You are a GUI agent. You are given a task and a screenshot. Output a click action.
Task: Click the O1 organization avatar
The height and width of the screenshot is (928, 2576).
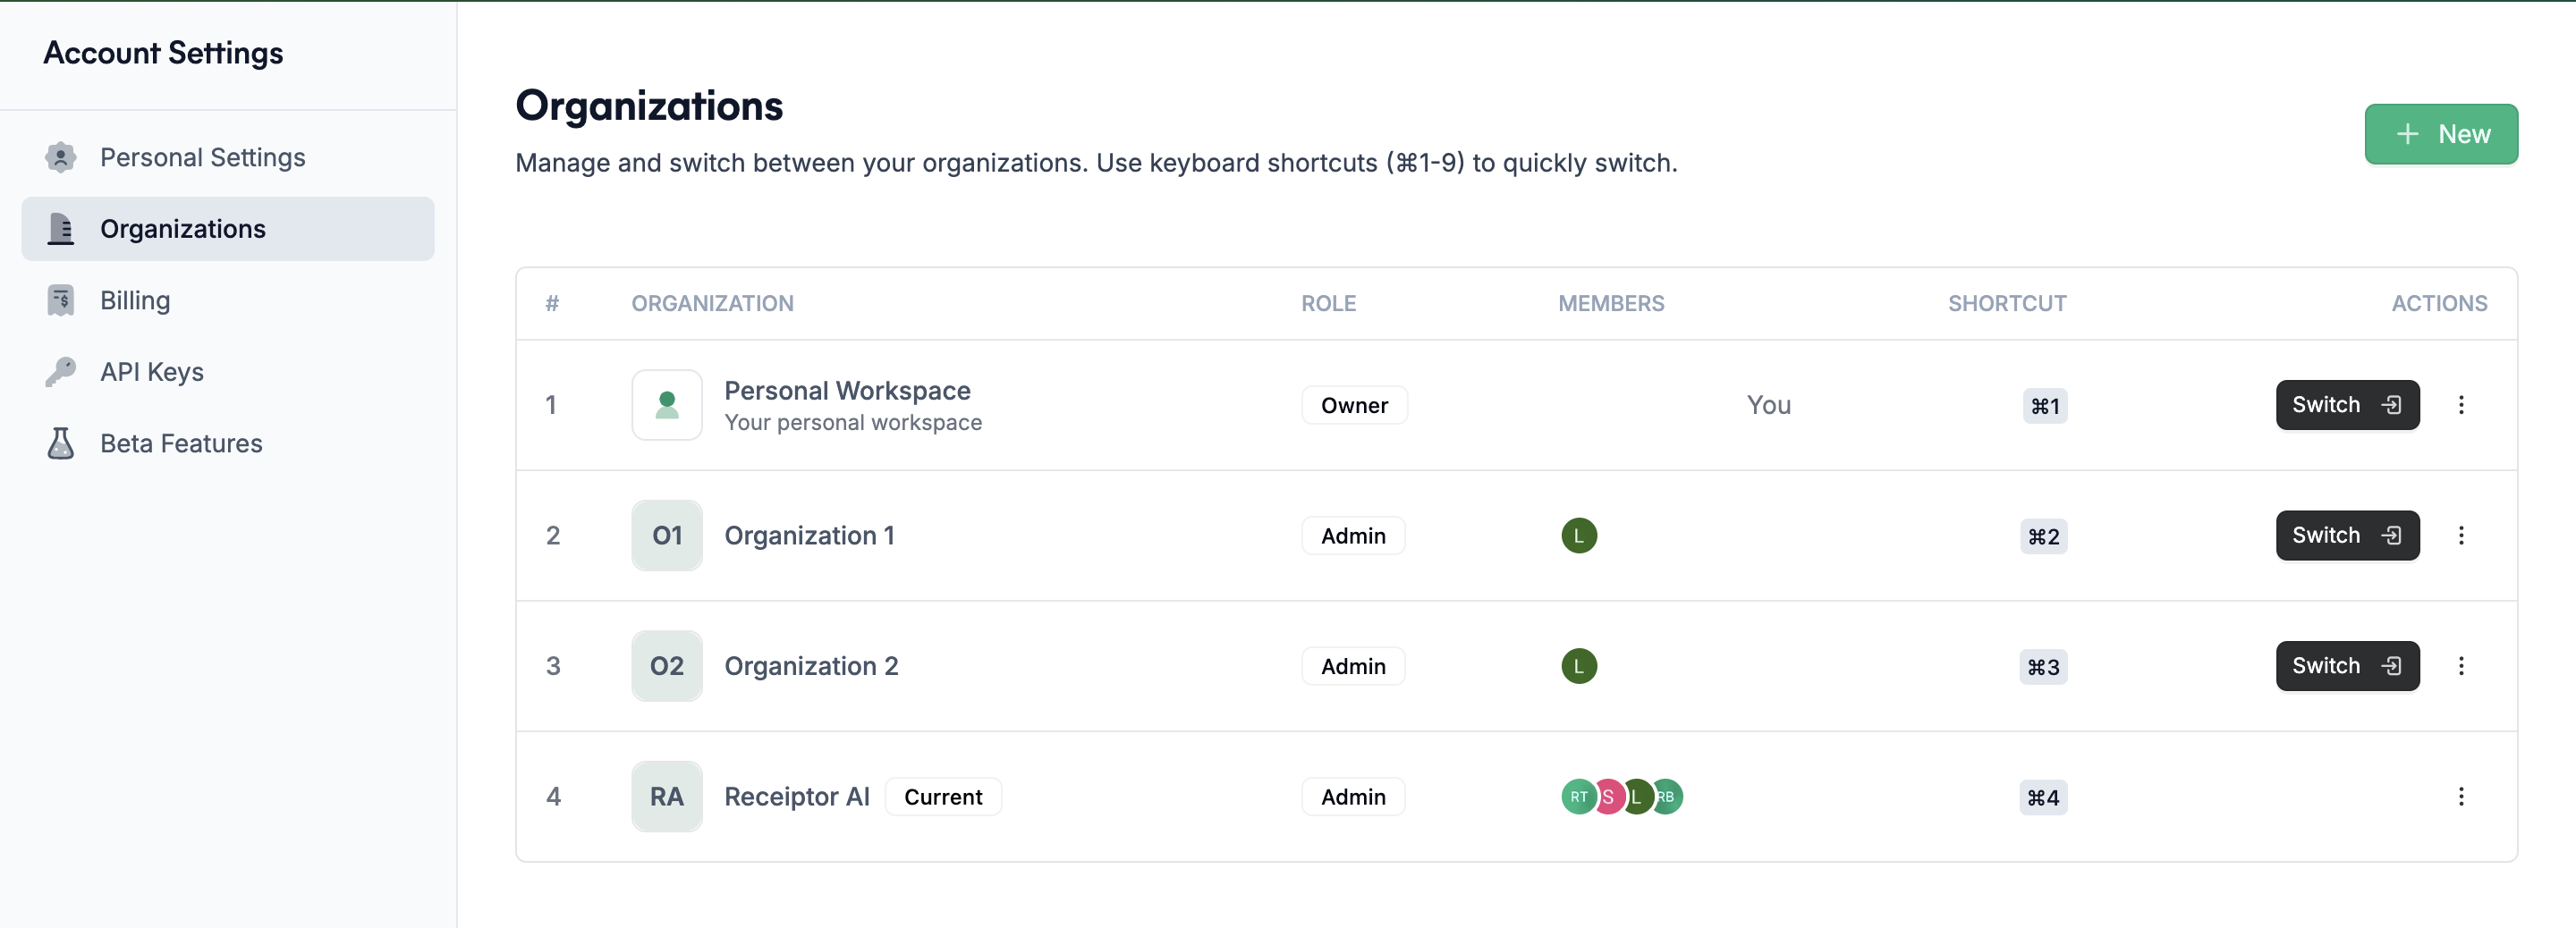click(x=667, y=536)
